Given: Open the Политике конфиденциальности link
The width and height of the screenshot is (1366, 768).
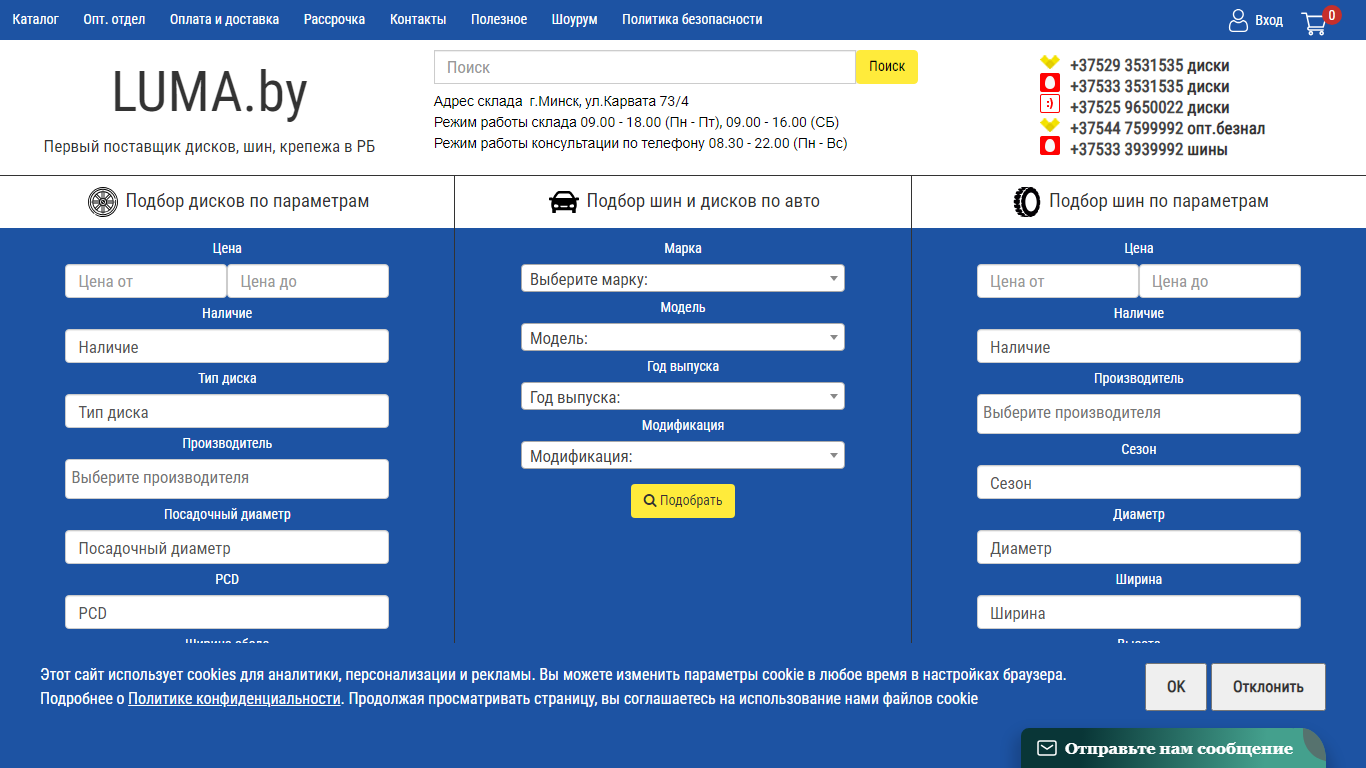Looking at the screenshot, I should point(234,699).
